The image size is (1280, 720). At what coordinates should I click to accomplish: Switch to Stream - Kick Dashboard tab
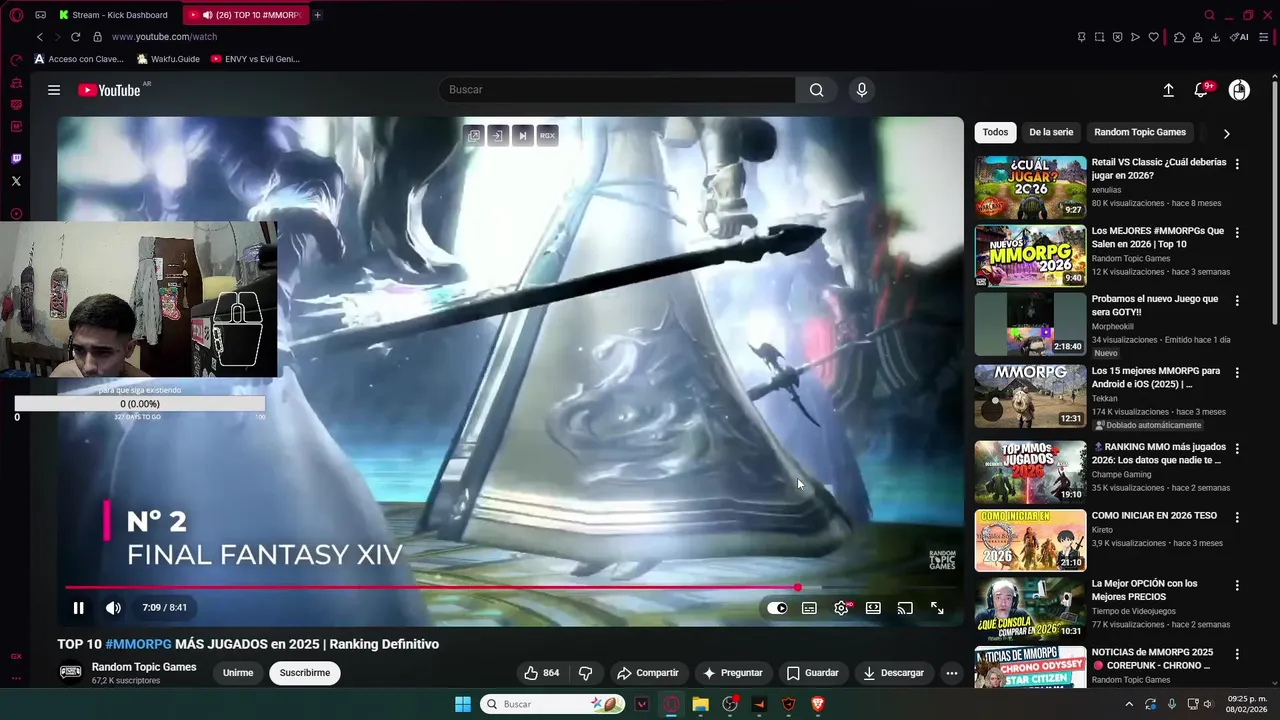click(115, 15)
